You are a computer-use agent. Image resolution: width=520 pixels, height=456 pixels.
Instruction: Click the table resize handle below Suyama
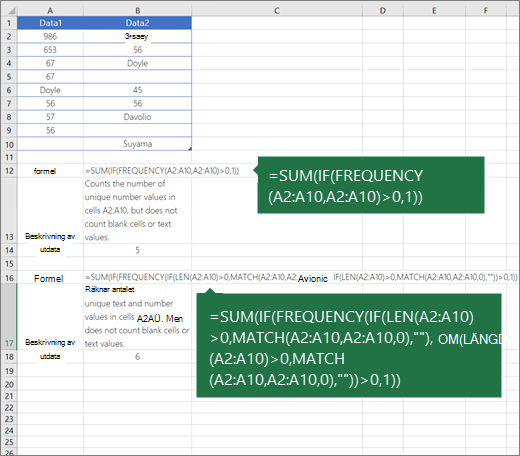pyautogui.click(x=190, y=149)
